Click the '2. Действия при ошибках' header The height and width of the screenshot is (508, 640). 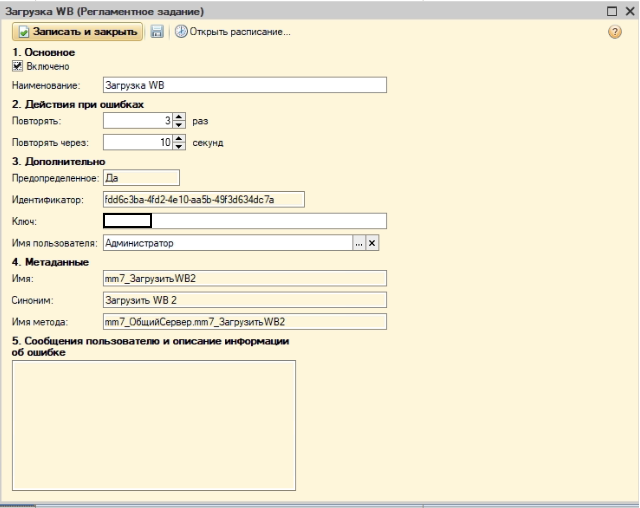coord(78,104)
